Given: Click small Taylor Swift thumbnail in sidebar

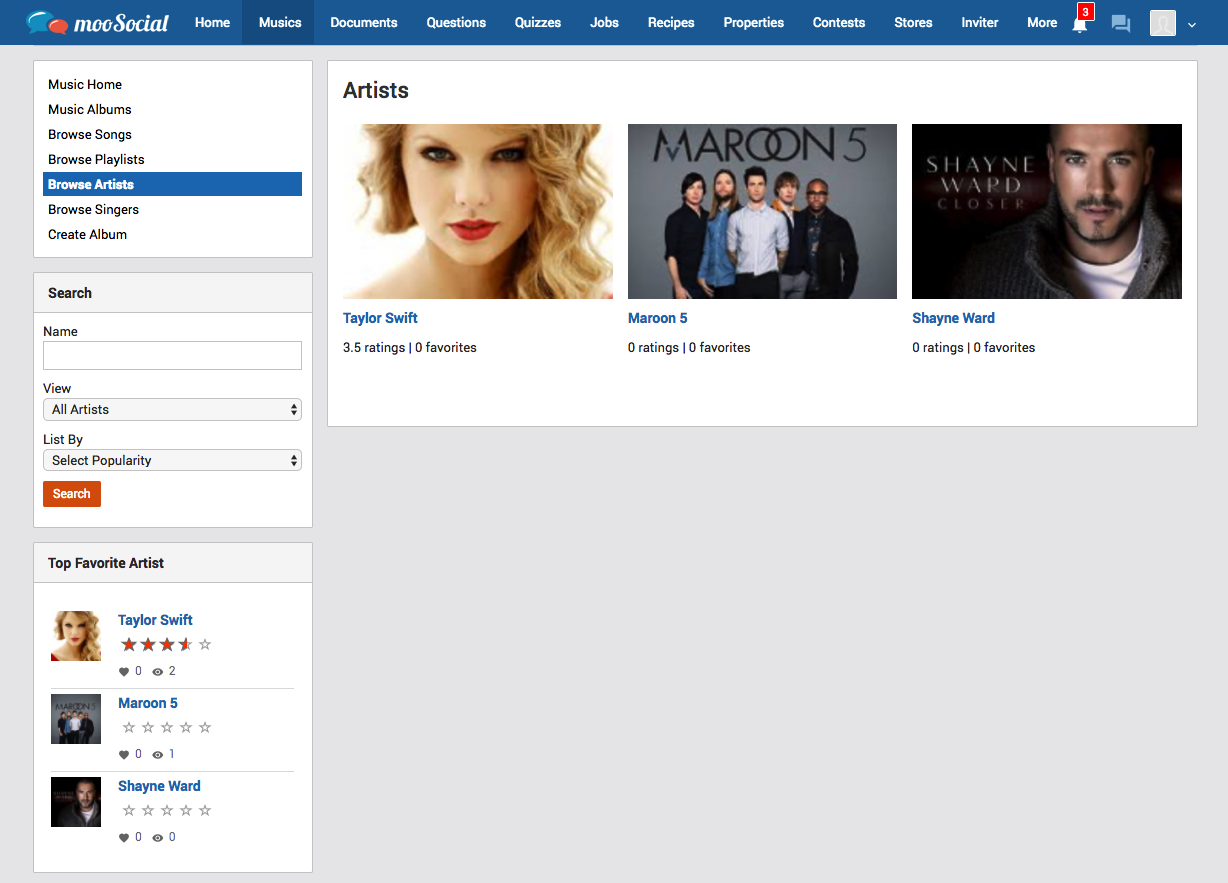Looking at the screenshot, I should coord(76,636).
